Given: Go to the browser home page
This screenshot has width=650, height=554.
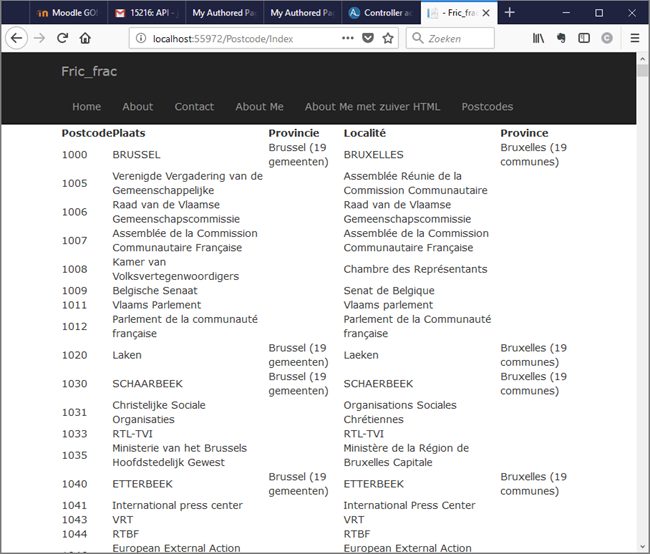Looking at the screenshot, I should point(86,38).
